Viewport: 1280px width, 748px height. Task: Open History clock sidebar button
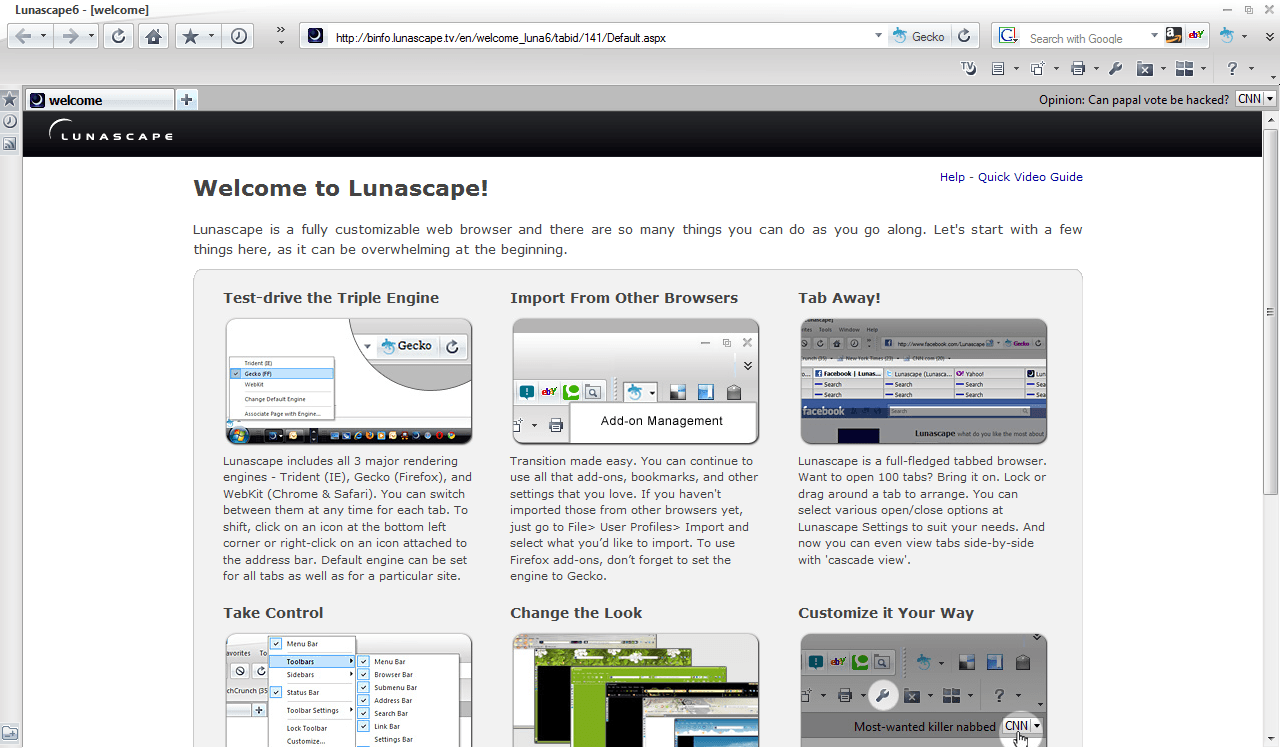tap(9, 121)
